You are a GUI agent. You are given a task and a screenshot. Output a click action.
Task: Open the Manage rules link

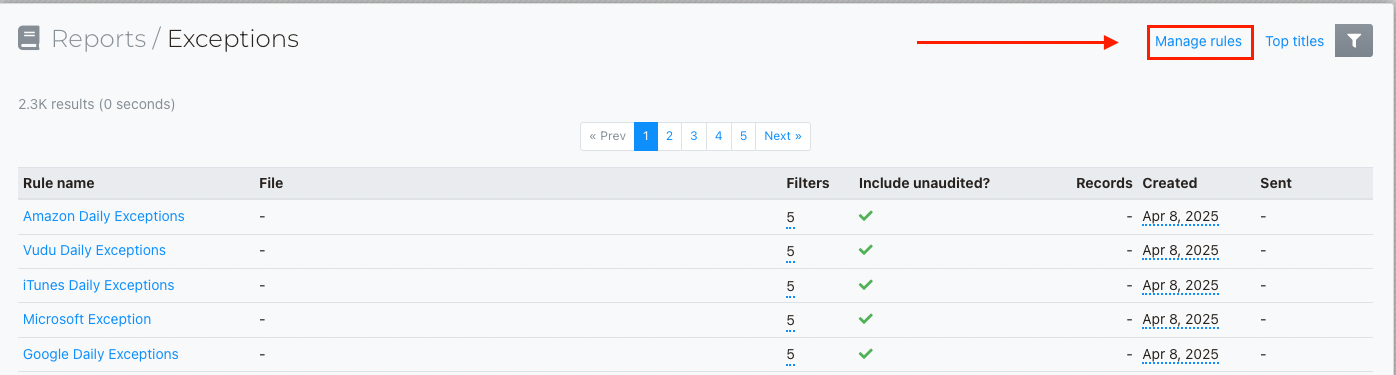pyautogui.click(x=1198, y=41)
